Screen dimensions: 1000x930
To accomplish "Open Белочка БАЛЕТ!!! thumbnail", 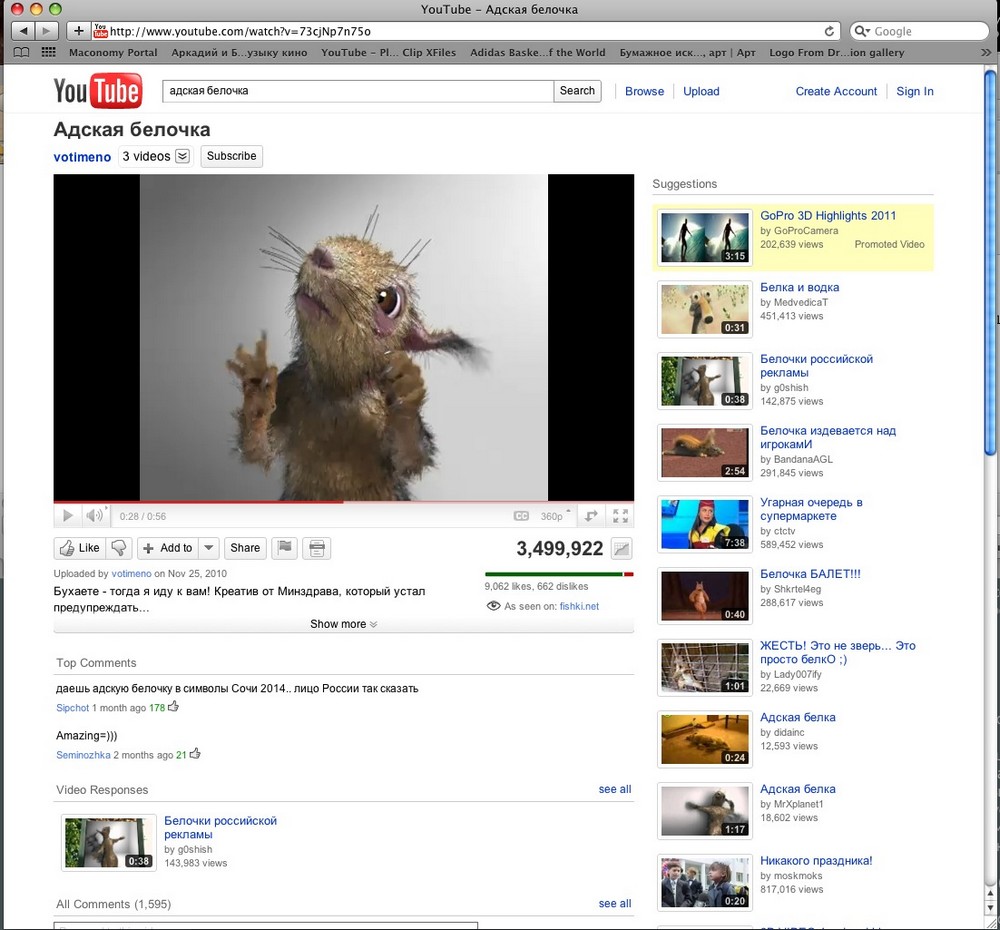I will [x=705, y=596].
